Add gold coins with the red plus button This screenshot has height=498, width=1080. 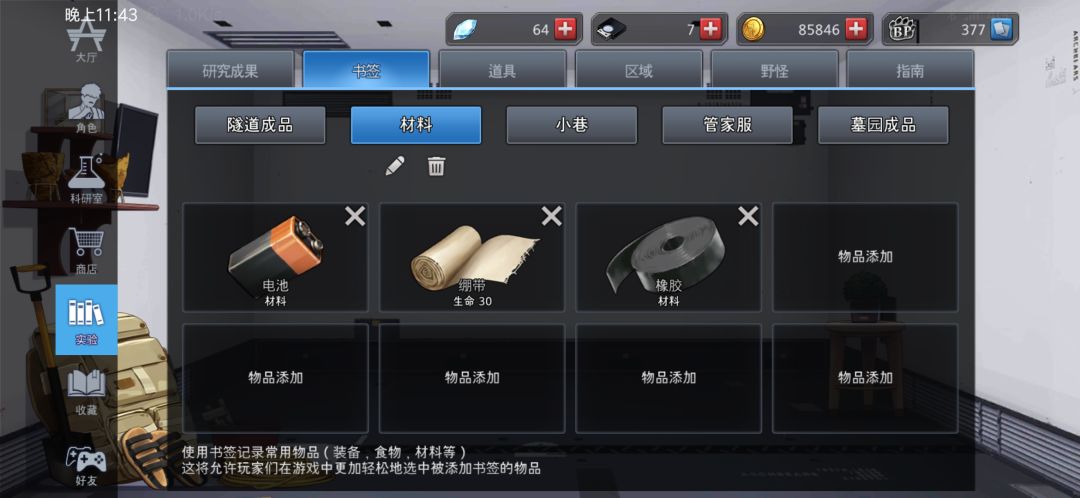point(855,30)
